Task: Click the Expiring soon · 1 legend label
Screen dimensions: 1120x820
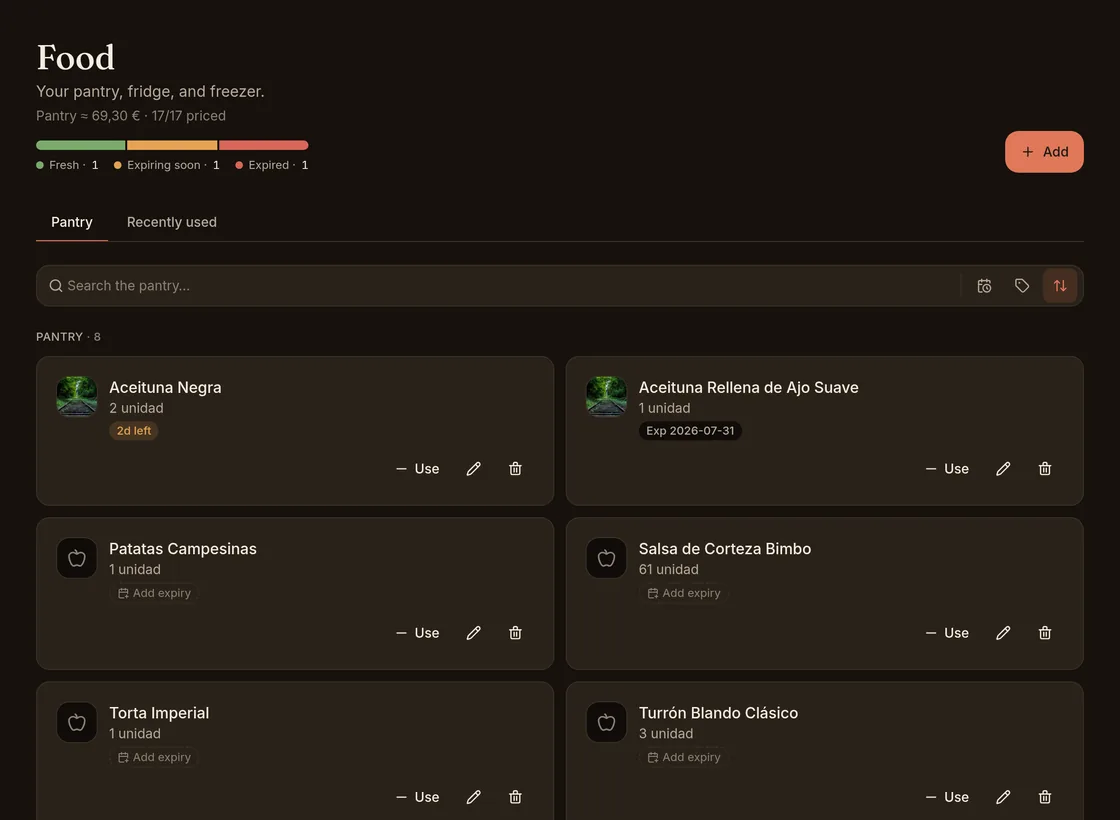Action: [x=166, y=165]
